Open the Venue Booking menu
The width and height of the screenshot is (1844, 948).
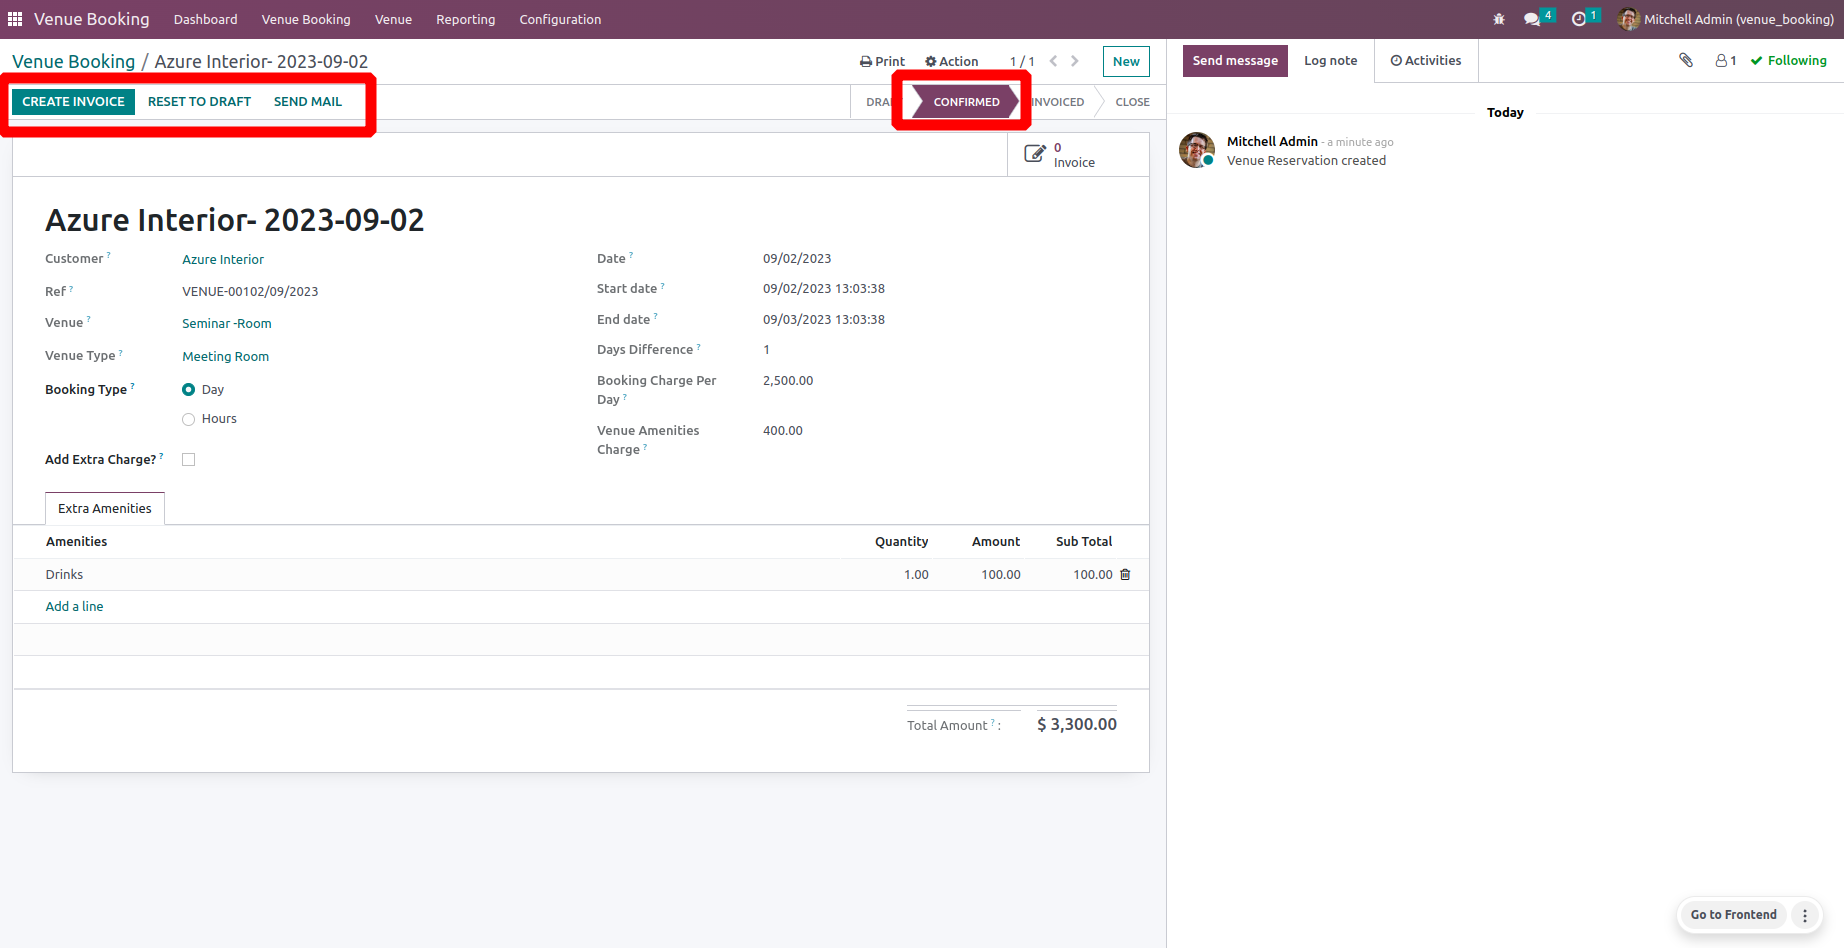306,19
